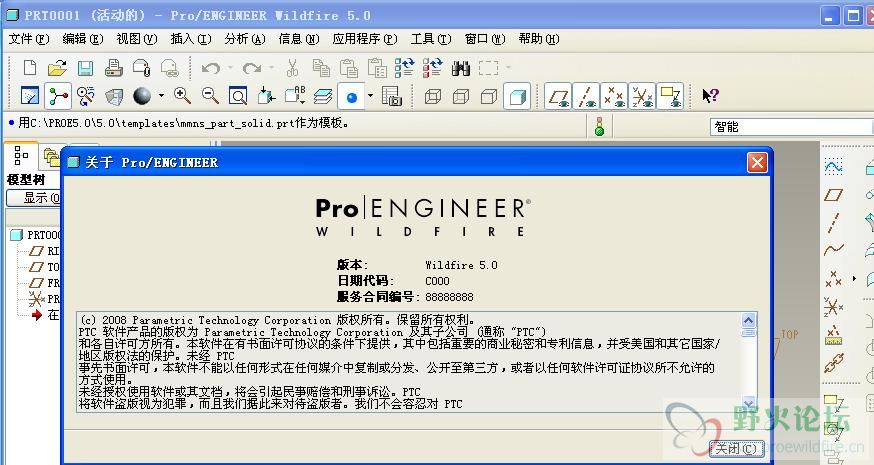Toggle datum axes visibility
This screenshot has width=874, height=465.
pos(586,96)
